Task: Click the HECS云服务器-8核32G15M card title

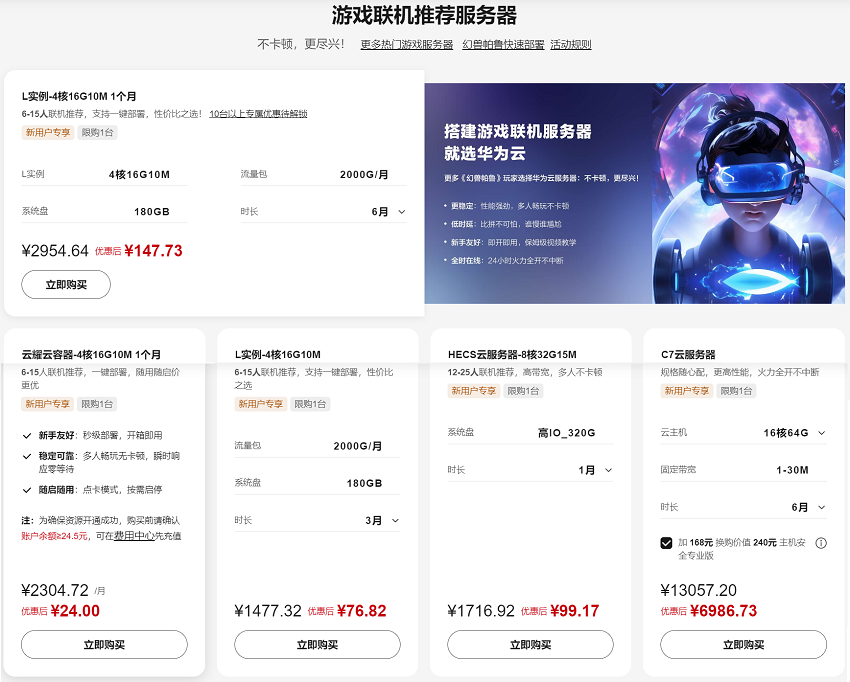Action: click(512, 355)
